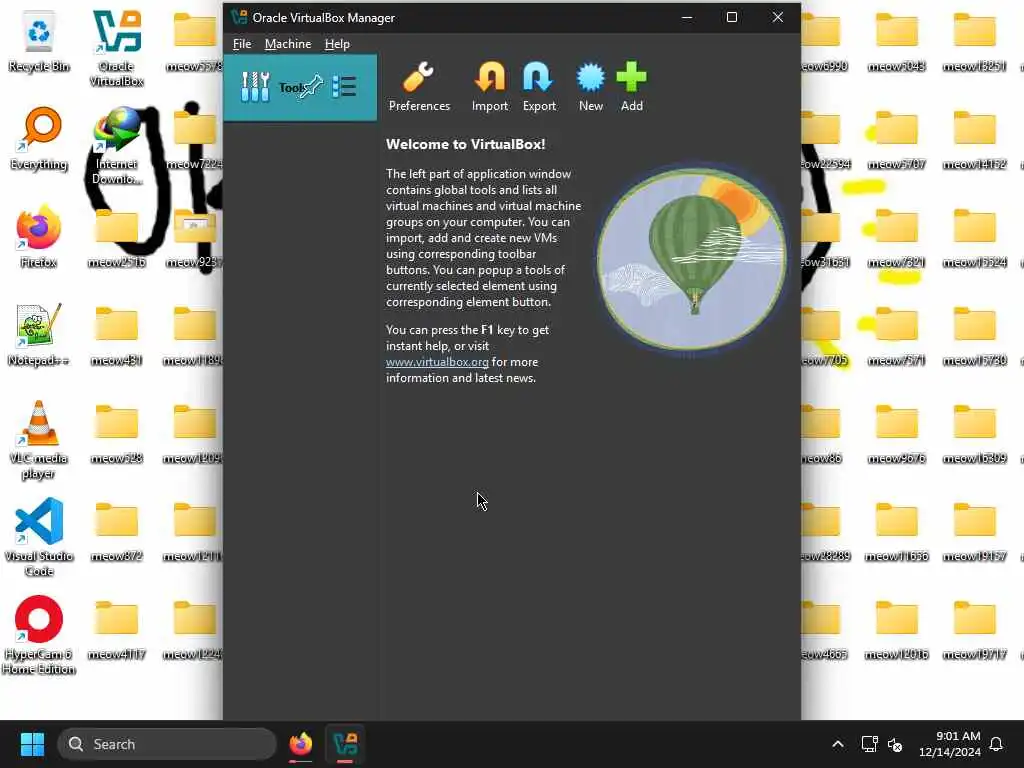Select the Tools item in left pane
Image resolution: width=1024 pixels, height=768 pixels.
300,87
